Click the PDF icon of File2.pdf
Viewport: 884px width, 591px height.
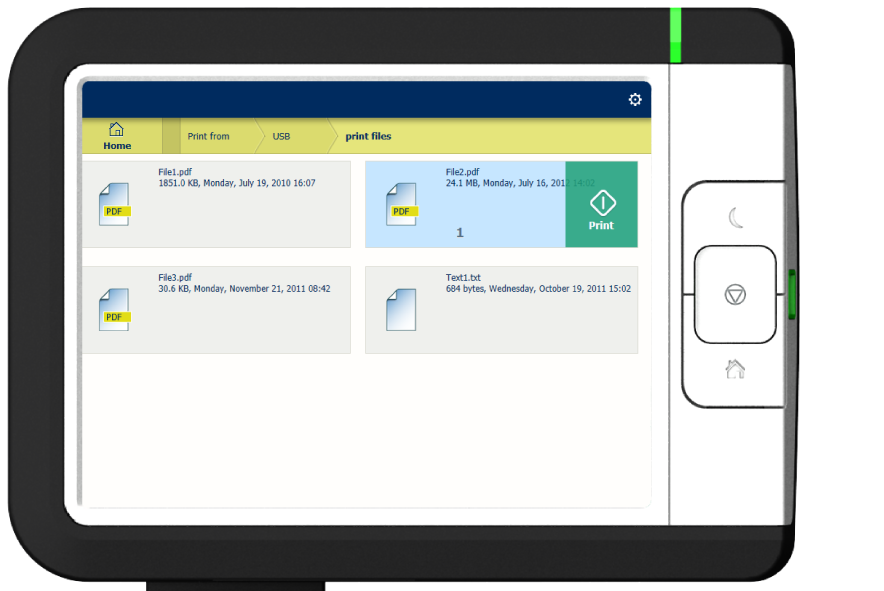tap(402, 205)
